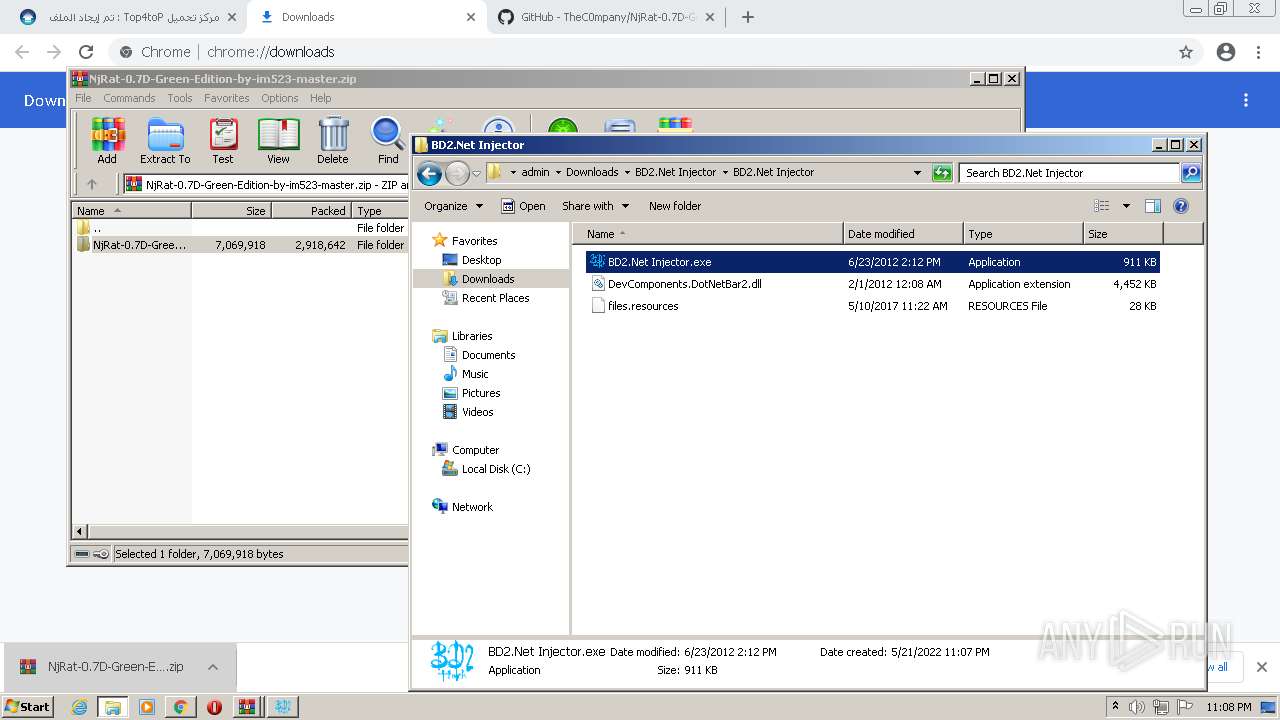Click the Search BD2.Net Injector field
The width and height of the screenshot is (1280, 720).
click(1069, 173)
